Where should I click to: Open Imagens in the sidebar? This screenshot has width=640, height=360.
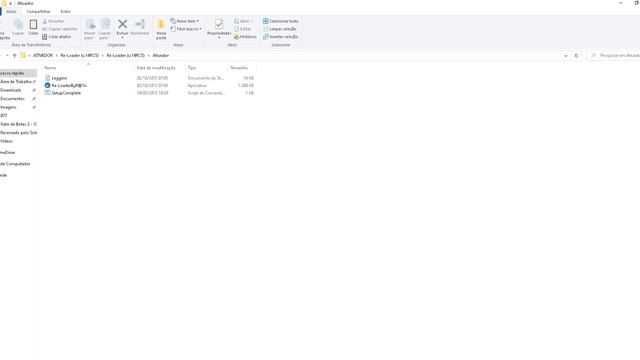click(x=9, y=107)
